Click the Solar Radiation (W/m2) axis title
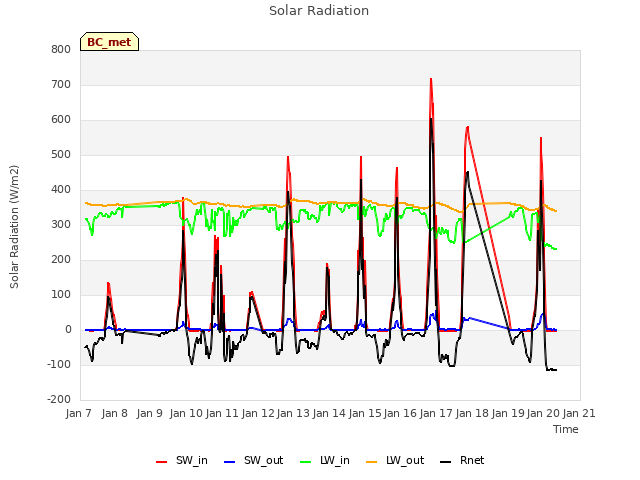 pos(14,227)
